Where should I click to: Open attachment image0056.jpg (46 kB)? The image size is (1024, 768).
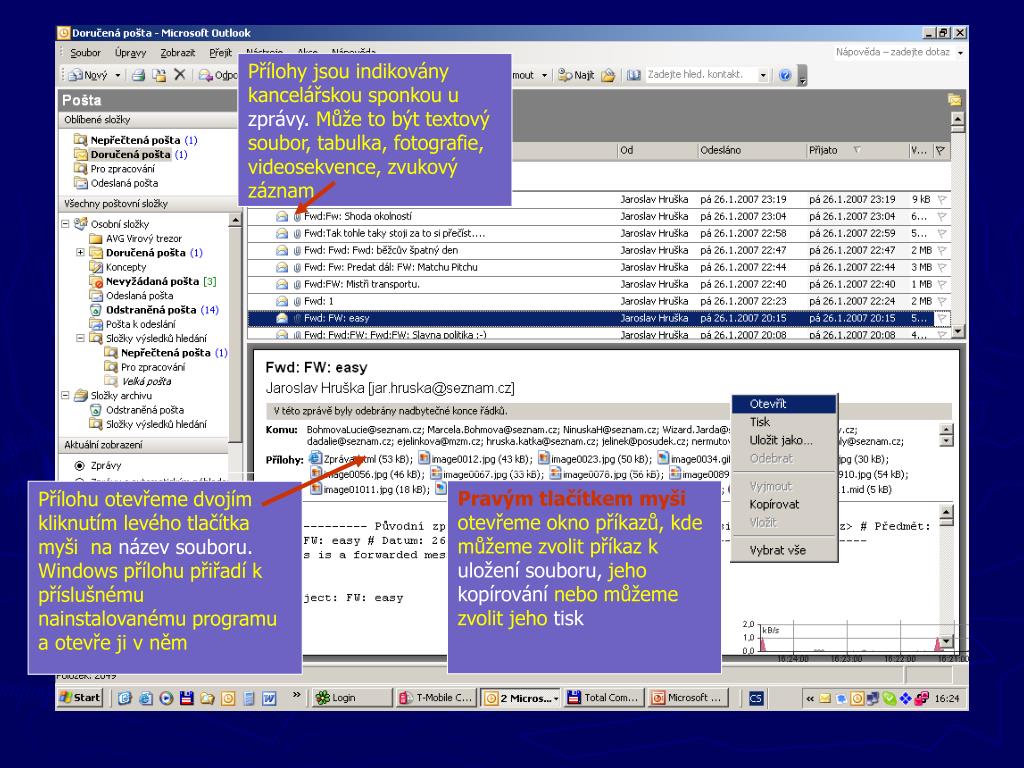(x=368, y=474)
